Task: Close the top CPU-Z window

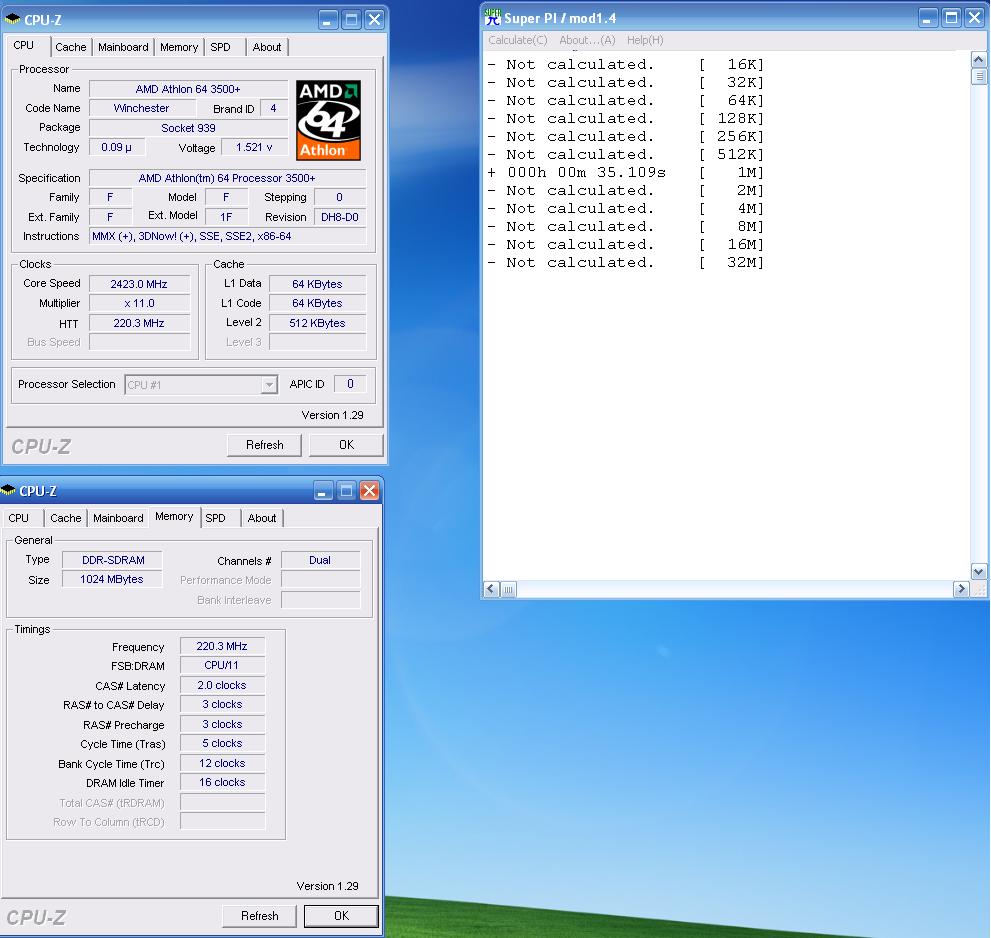Action: click(375, 20)
